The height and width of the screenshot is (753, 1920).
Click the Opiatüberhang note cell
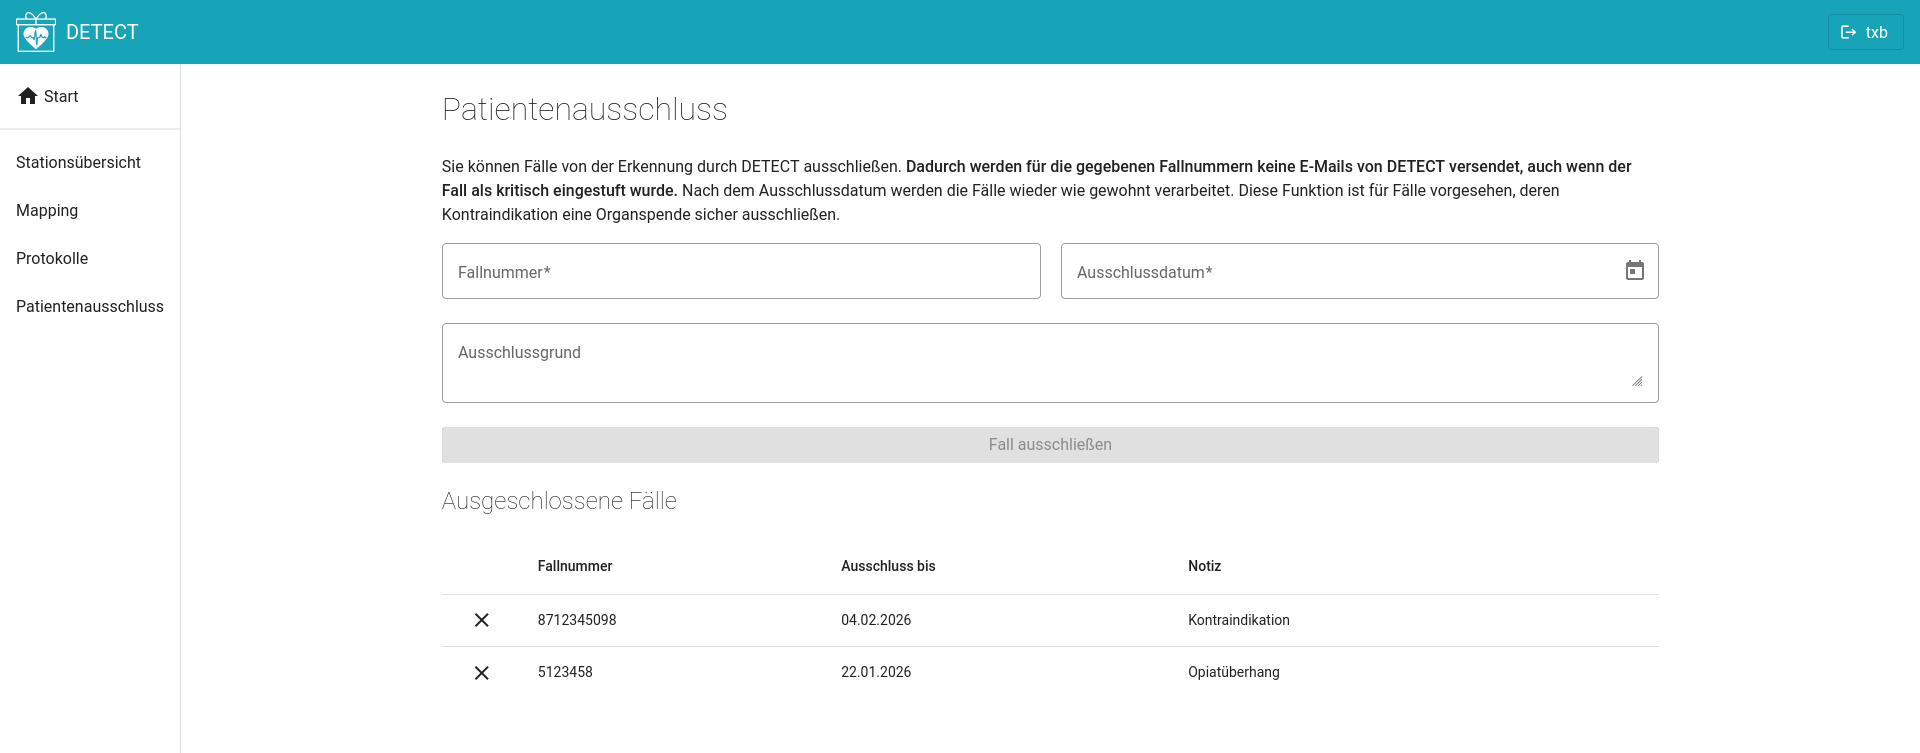(x=1234, y=672)
